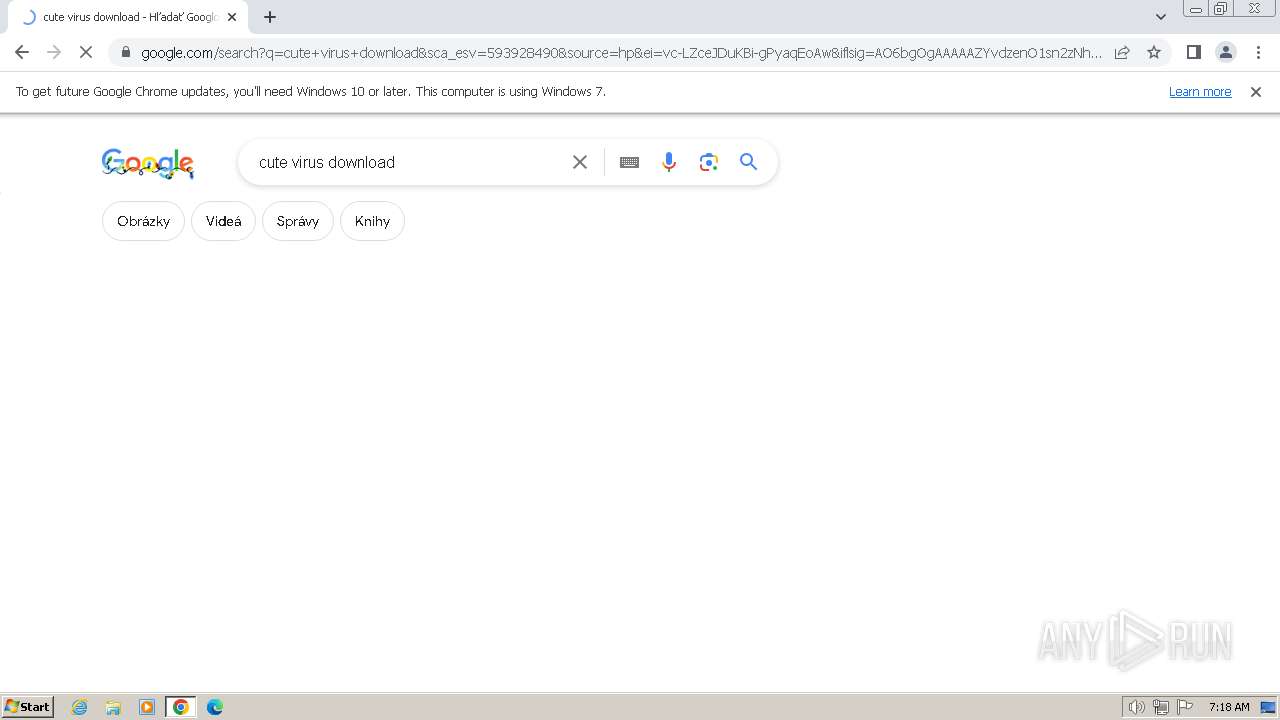Open volume control in system tray
The image size is (1280, 720).
(x=1137, y=707)
